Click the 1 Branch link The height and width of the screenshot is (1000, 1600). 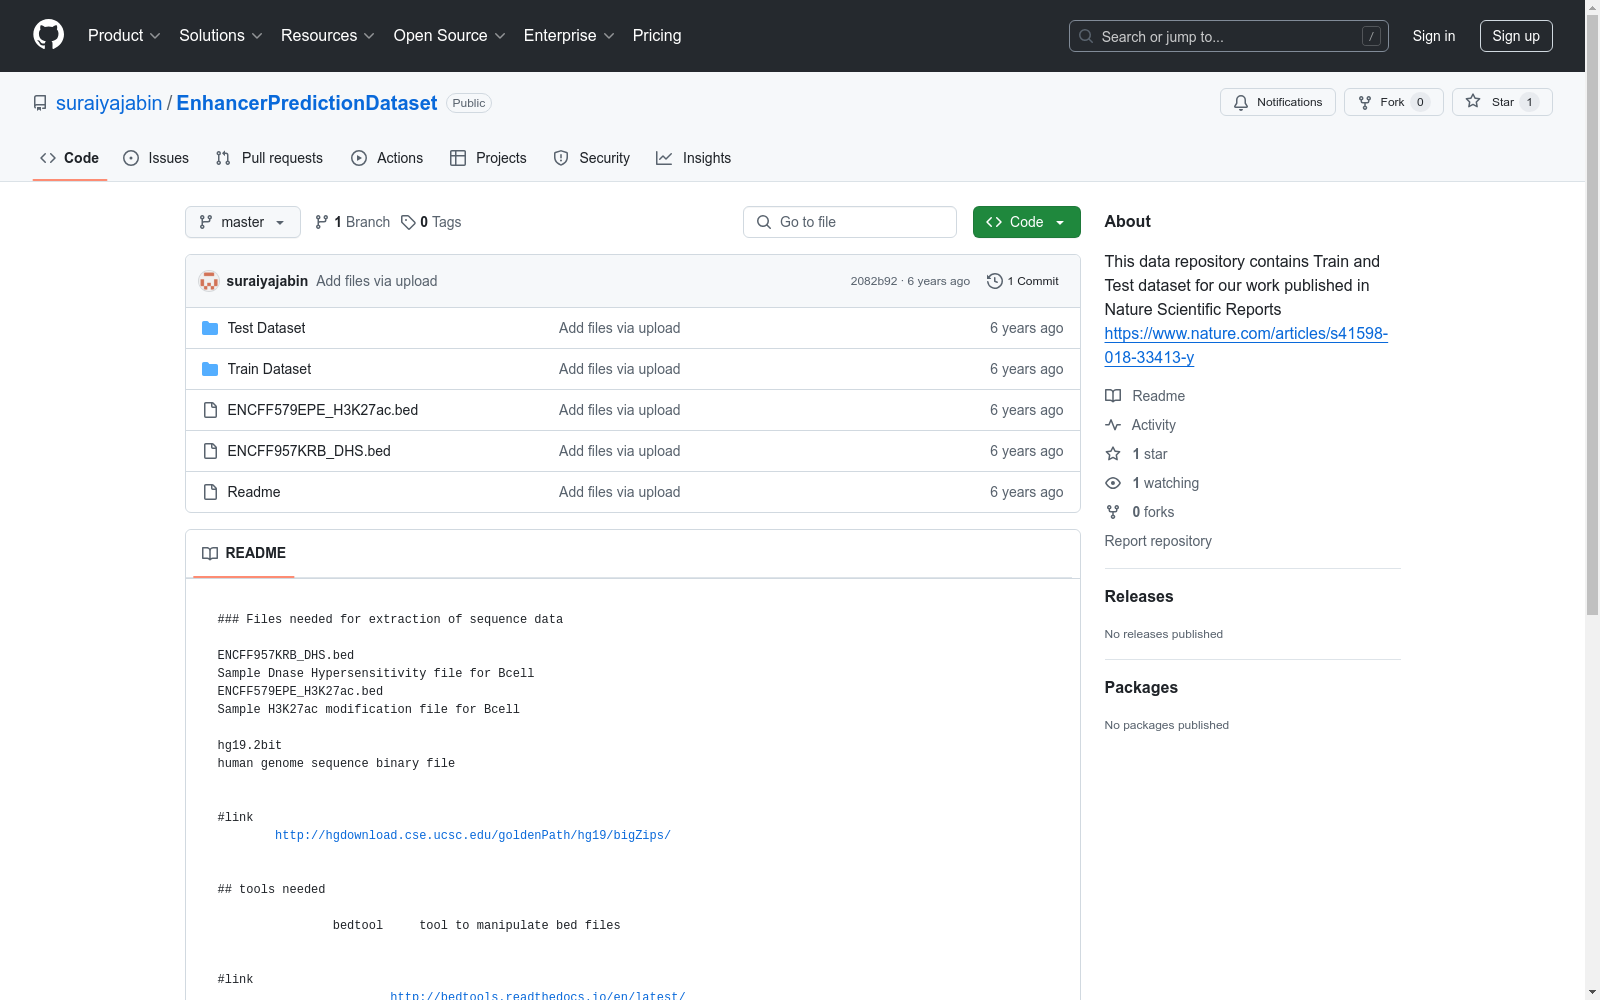pos(352,222)
